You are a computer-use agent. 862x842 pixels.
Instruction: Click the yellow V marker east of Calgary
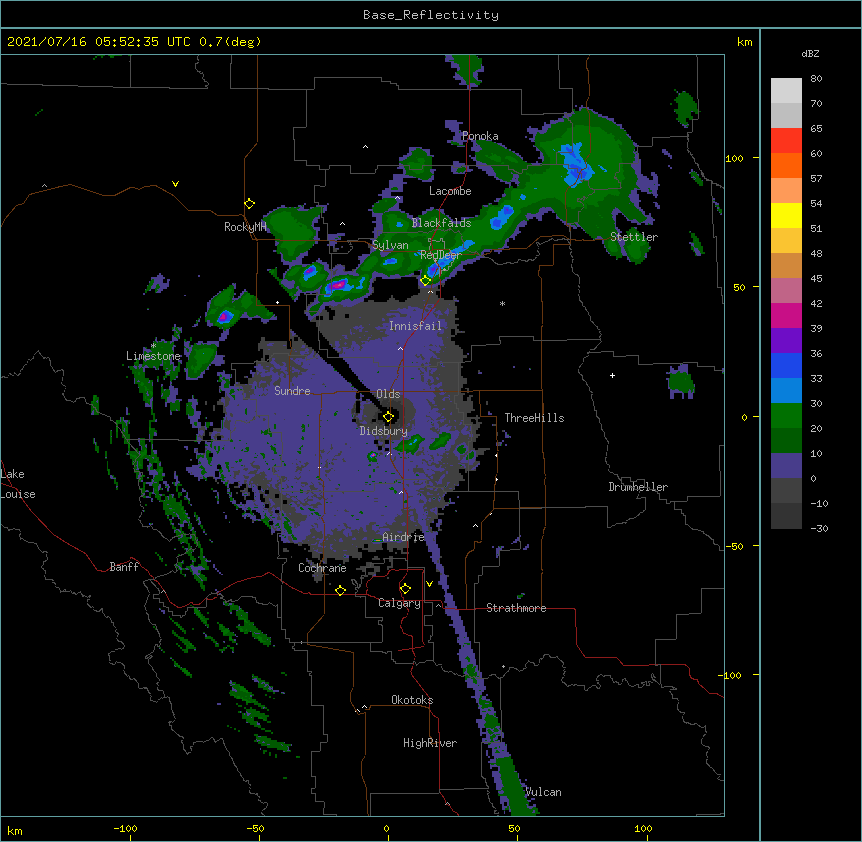tap(429, 584)
